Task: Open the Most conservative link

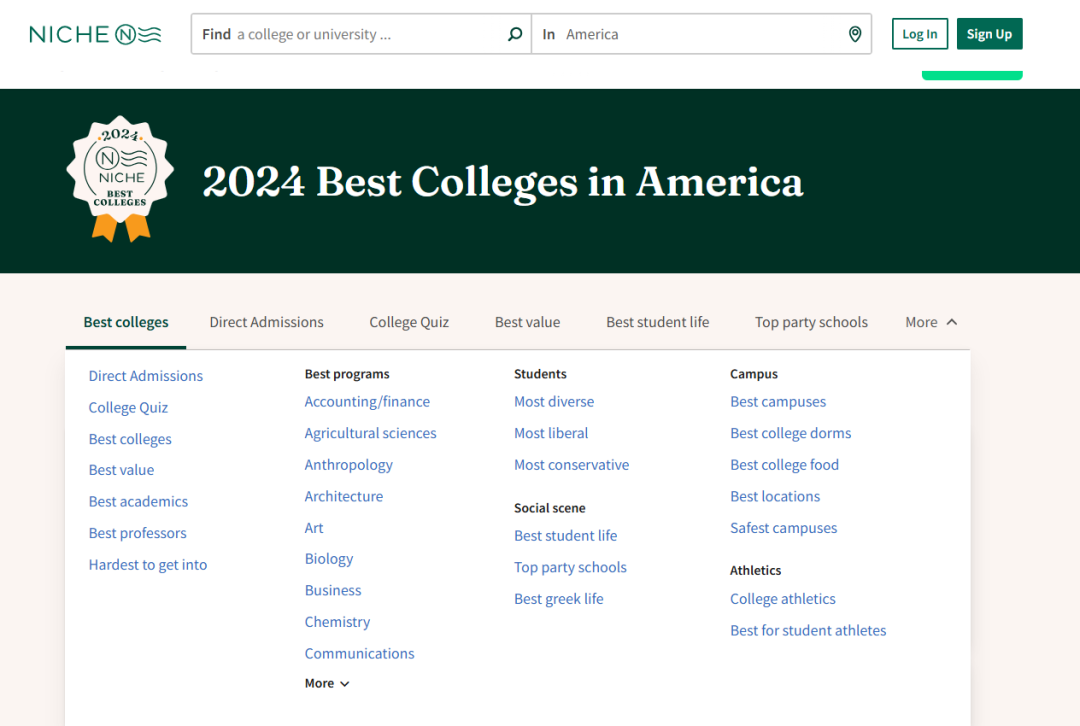Action: point(572,465)
